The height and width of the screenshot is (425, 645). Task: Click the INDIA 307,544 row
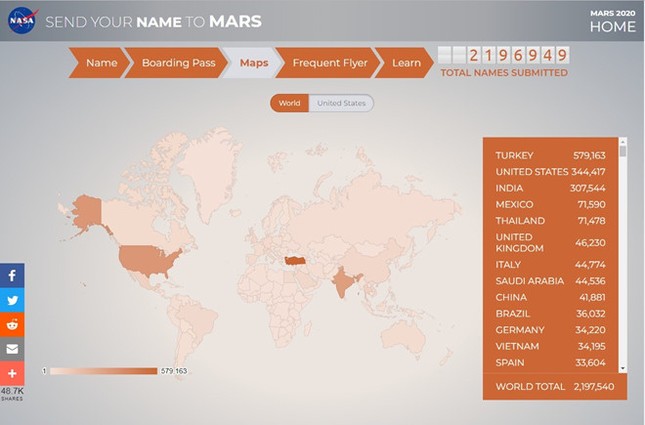tap(550, 188)
